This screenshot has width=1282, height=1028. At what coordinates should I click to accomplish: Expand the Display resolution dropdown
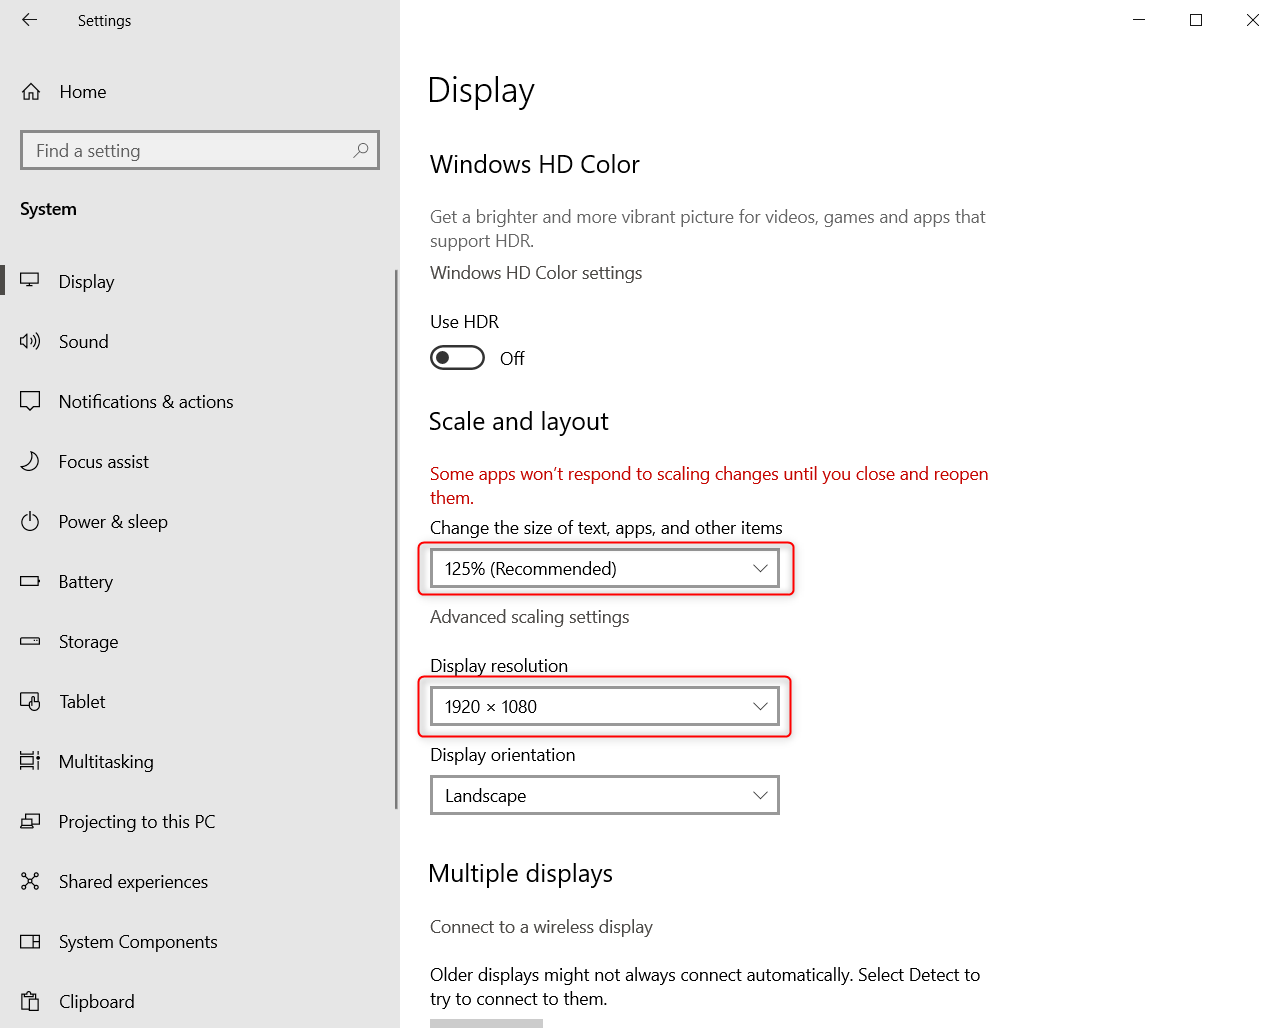click(604, 706)
